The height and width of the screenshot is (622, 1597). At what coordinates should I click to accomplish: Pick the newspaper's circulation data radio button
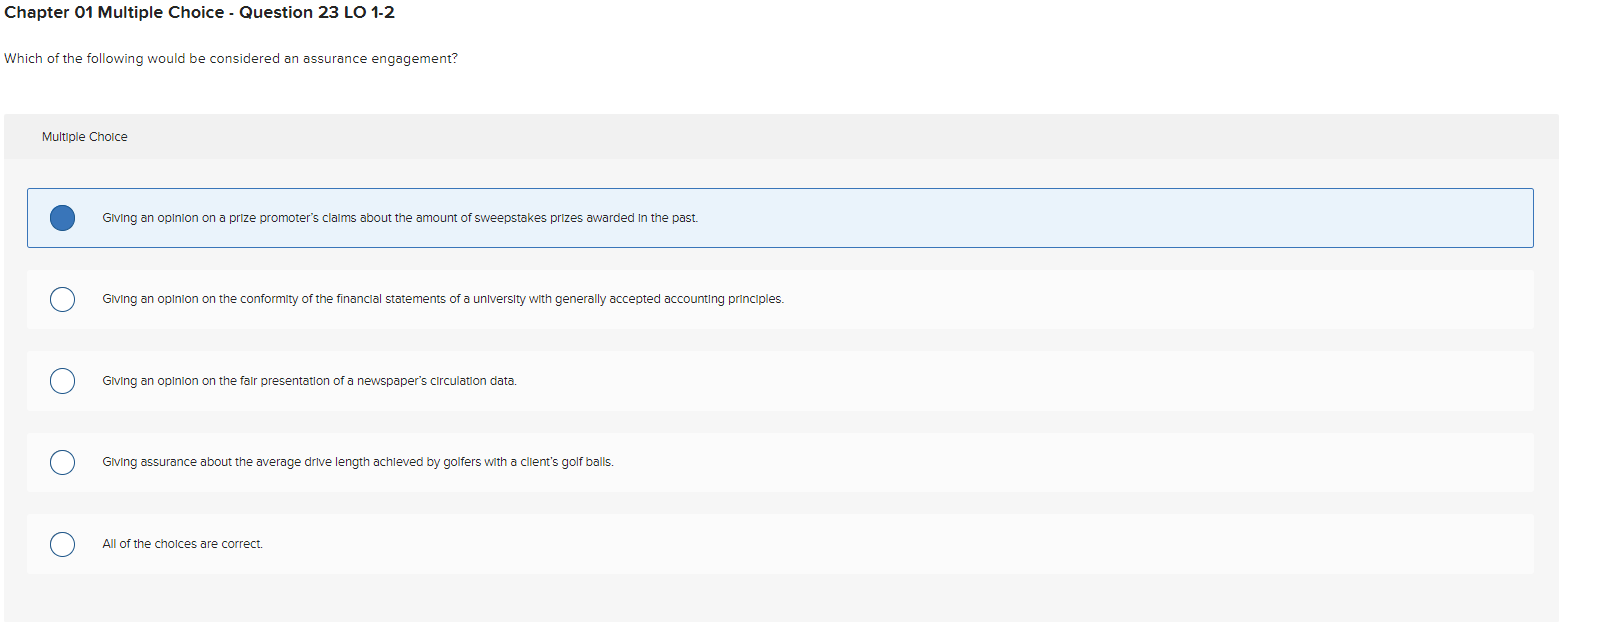click(62, 381)
